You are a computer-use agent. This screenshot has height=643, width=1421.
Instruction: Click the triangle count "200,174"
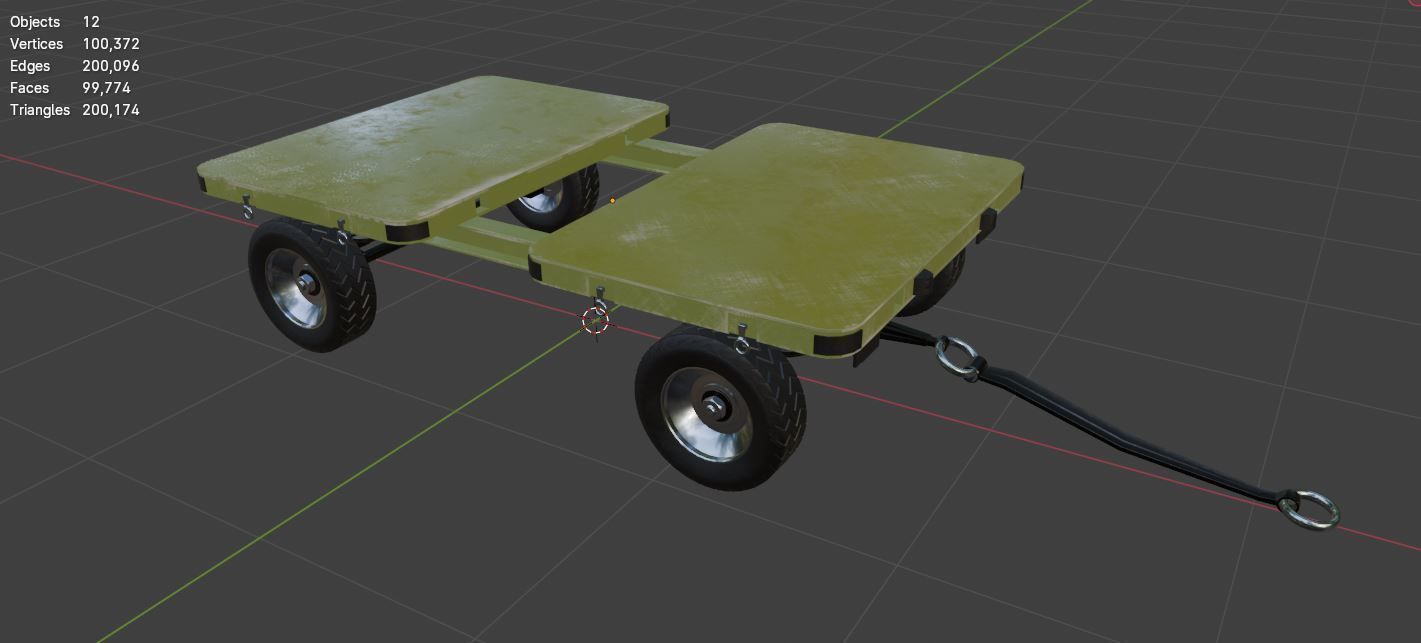tap(111, 110)
